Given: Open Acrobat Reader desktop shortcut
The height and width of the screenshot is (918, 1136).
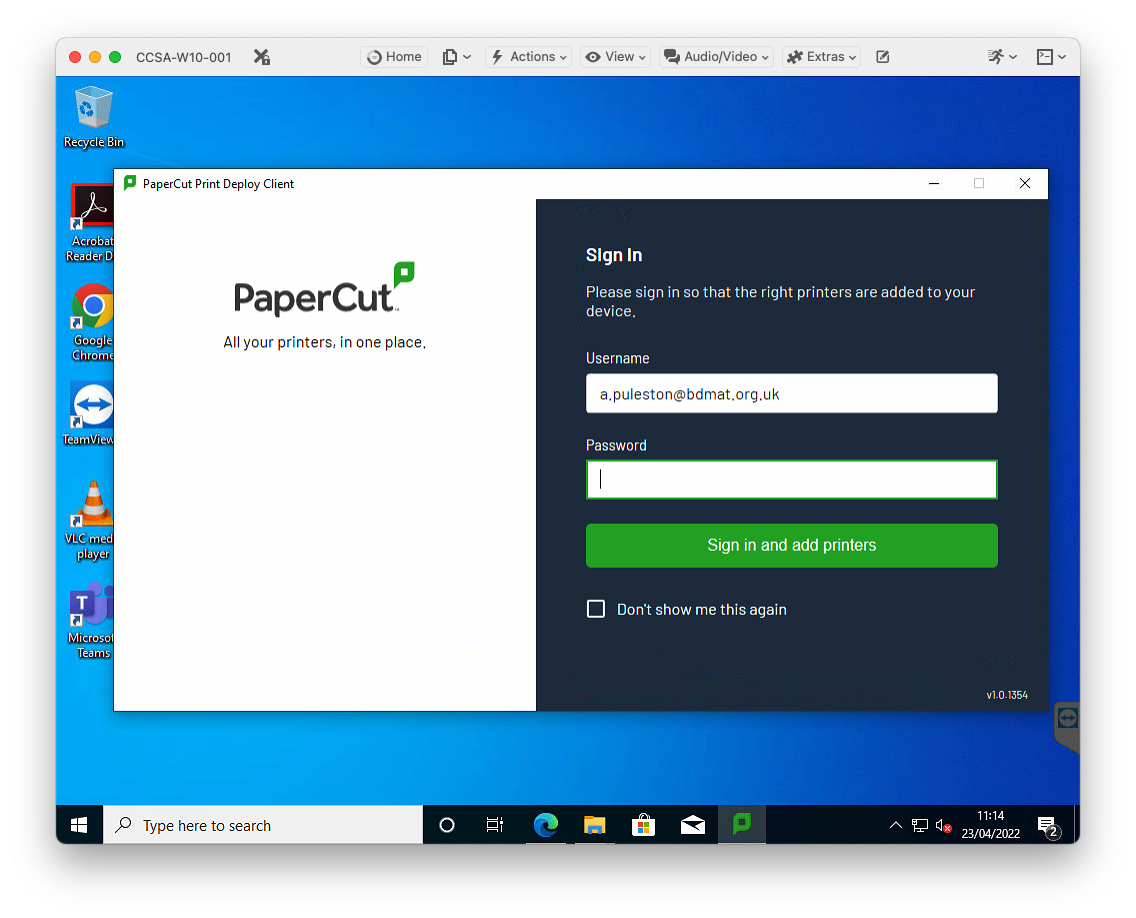Looking at the screenshot, I should click(x=91, y=222).
